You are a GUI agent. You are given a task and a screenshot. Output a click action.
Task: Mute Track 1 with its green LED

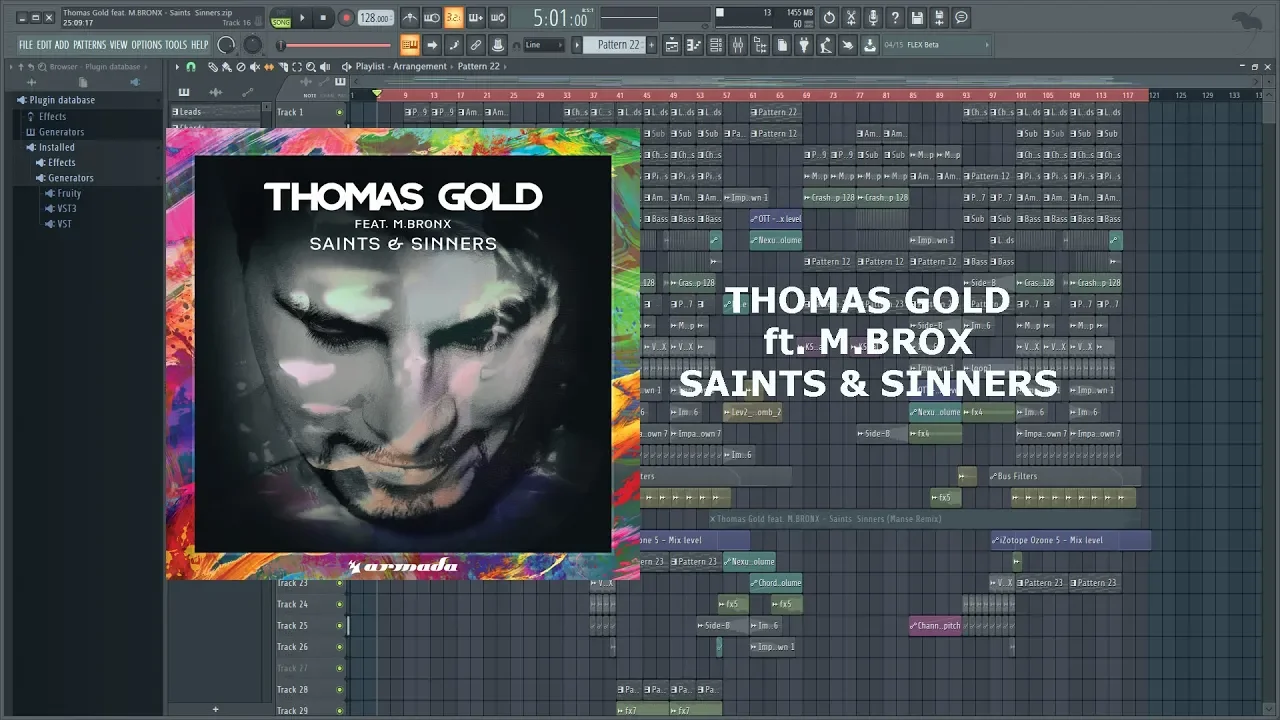point(339,112)
